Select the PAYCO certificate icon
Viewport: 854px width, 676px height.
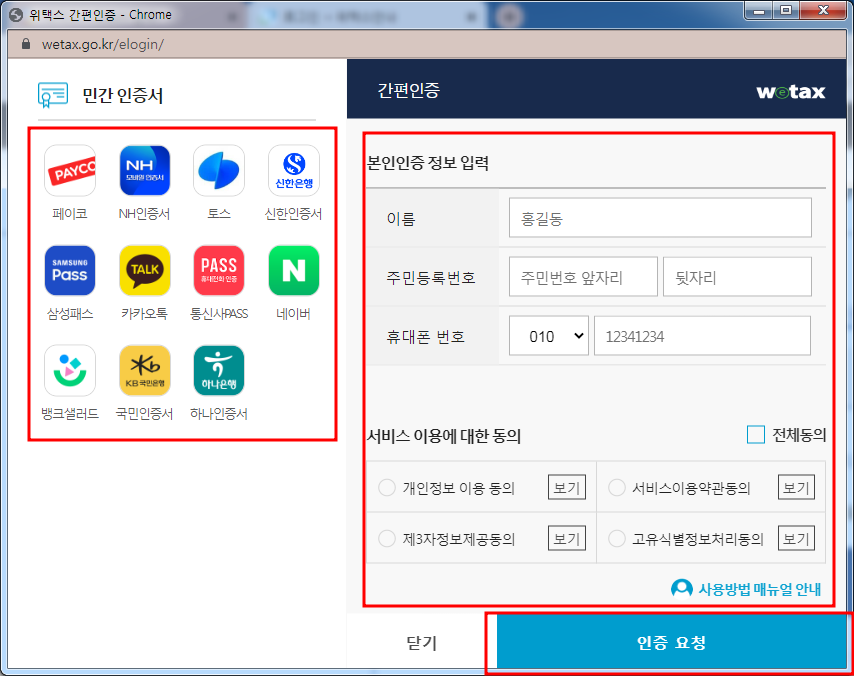coord(69,170)
